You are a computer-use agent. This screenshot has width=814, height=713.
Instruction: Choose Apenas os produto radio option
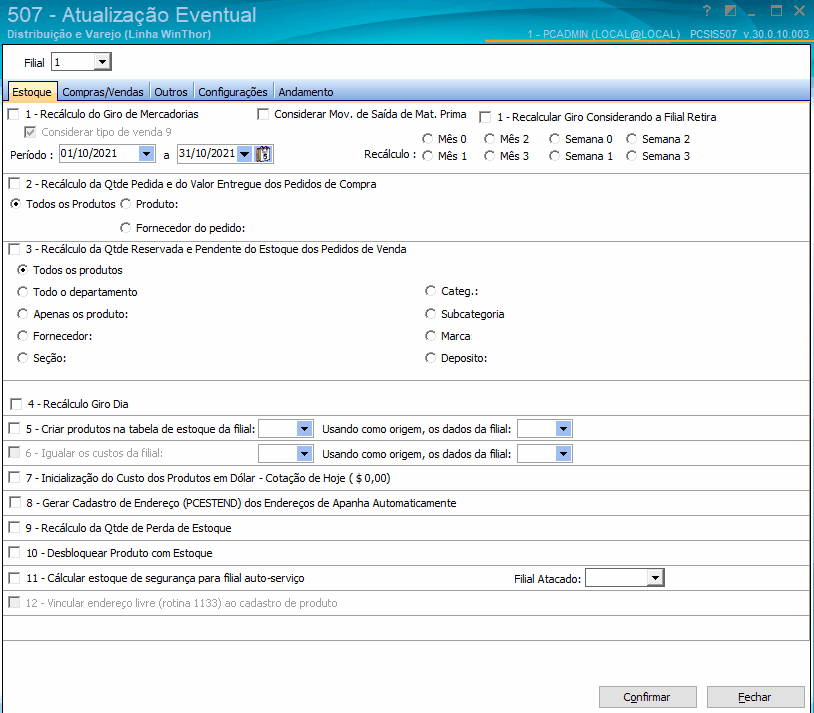pos(22,314)
